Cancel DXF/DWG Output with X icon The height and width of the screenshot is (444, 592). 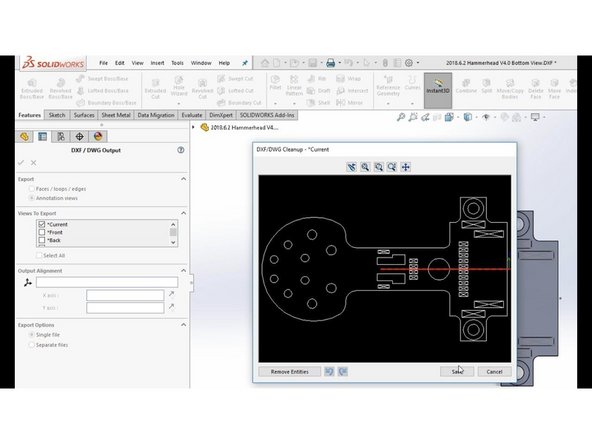coord(34,162)
